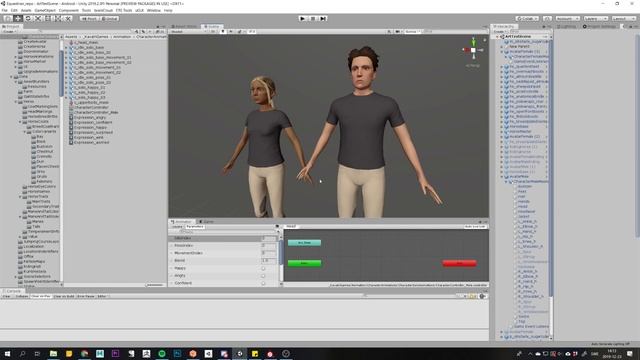The height and width of the screenshot is (360, 640).
Task: Expand the AvatarMale hierarchy item
Action: point(502,177)
